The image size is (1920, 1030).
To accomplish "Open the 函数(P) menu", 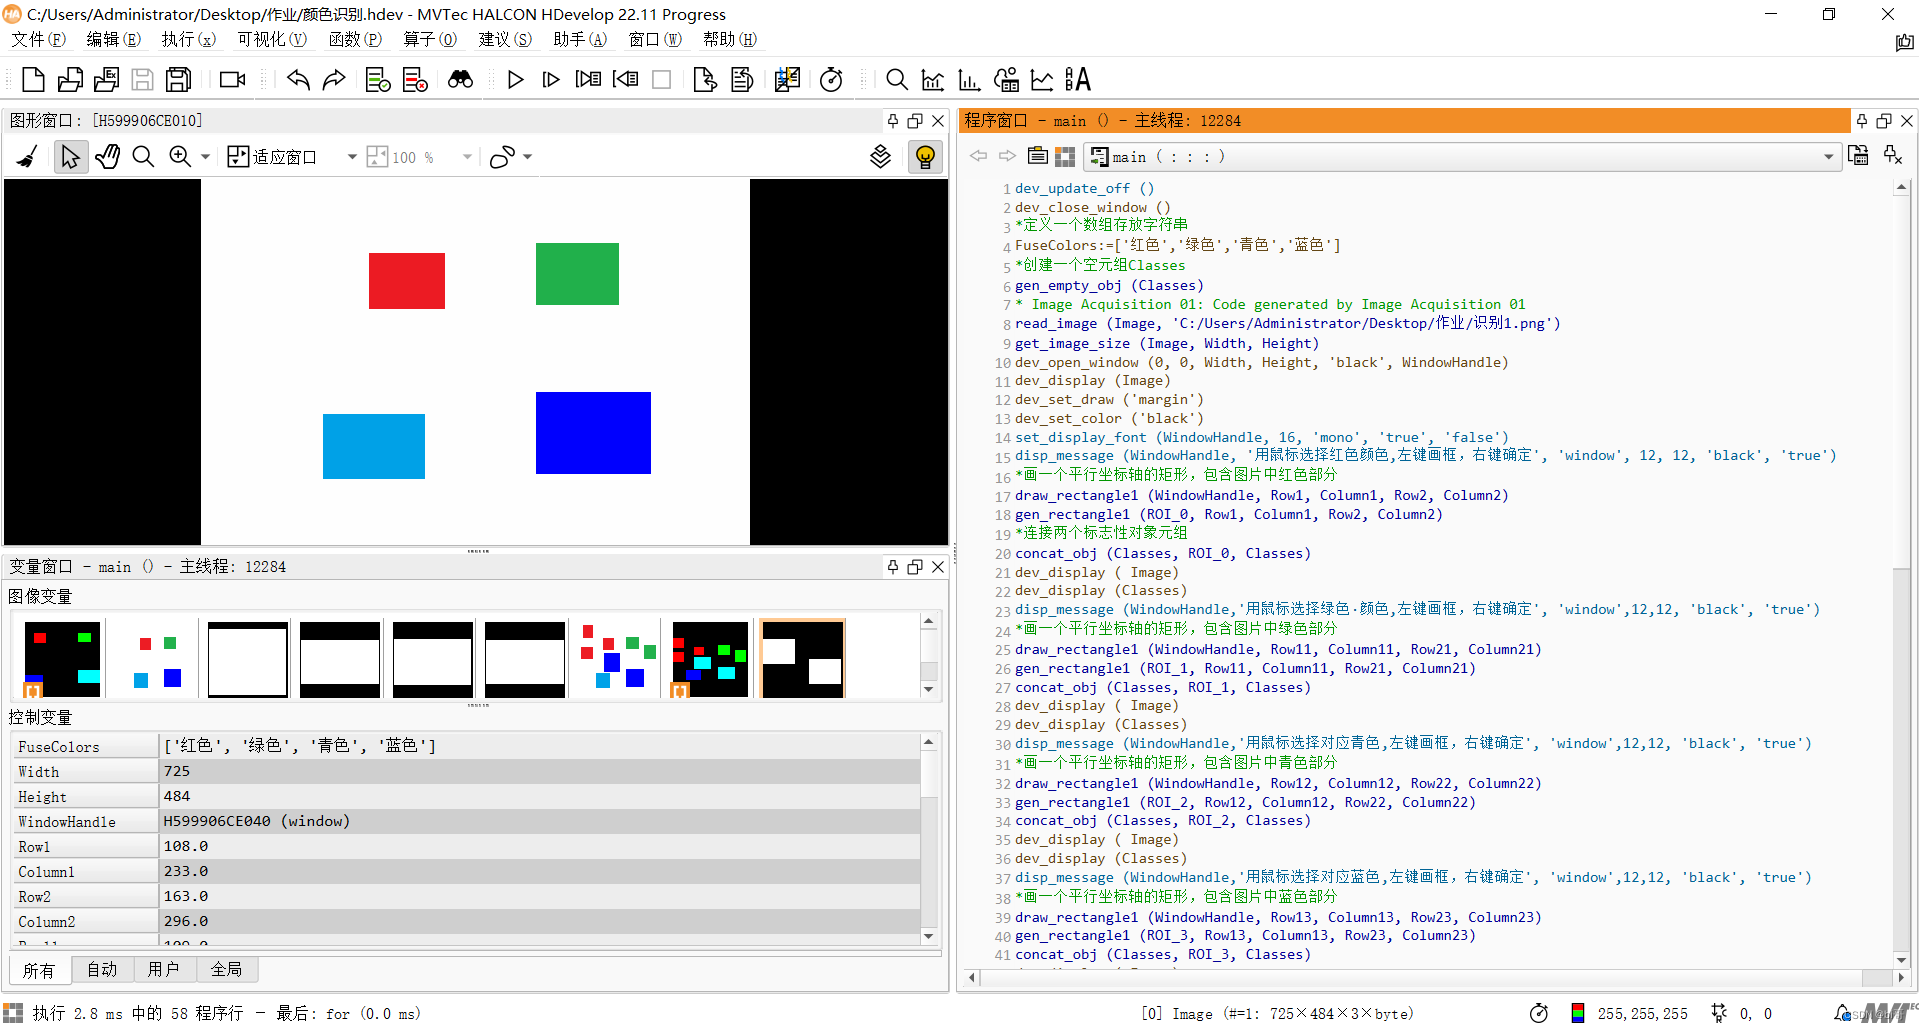I will click(354, 40).
